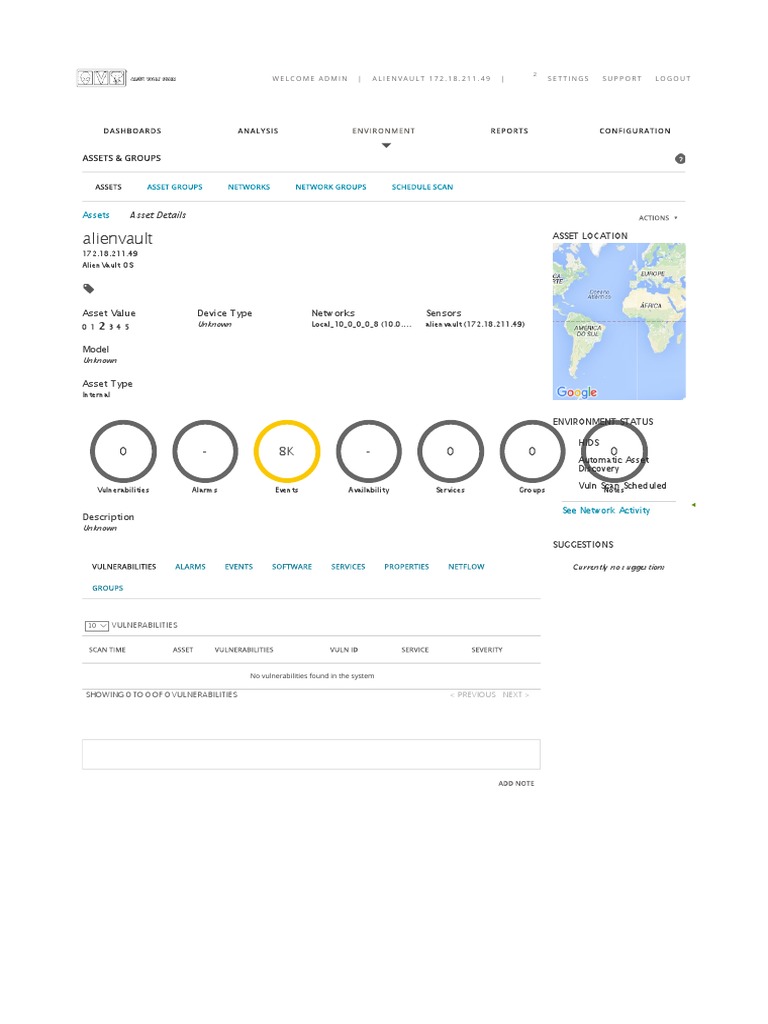Click the Add Note button
Image resolution: width=768 pixels, height=1024 pixels.
click(516, 784)
